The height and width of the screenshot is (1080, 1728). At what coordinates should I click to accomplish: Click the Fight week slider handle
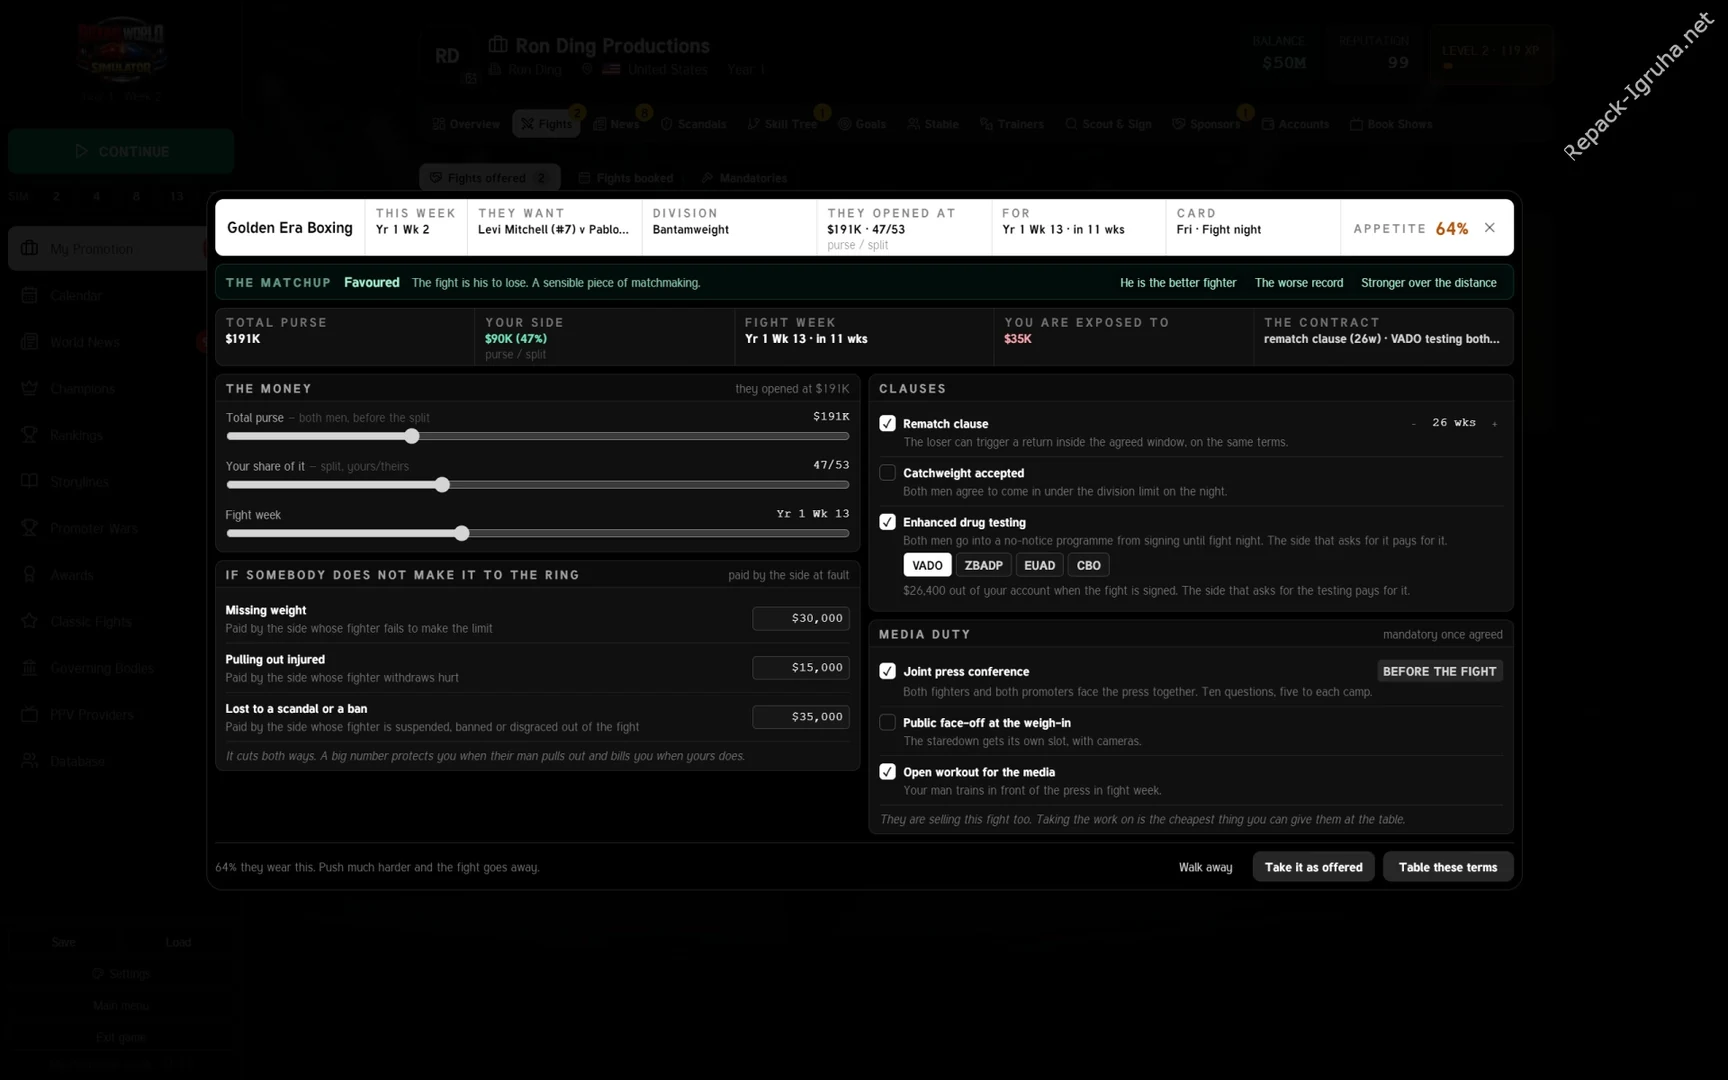pos(461,533)
